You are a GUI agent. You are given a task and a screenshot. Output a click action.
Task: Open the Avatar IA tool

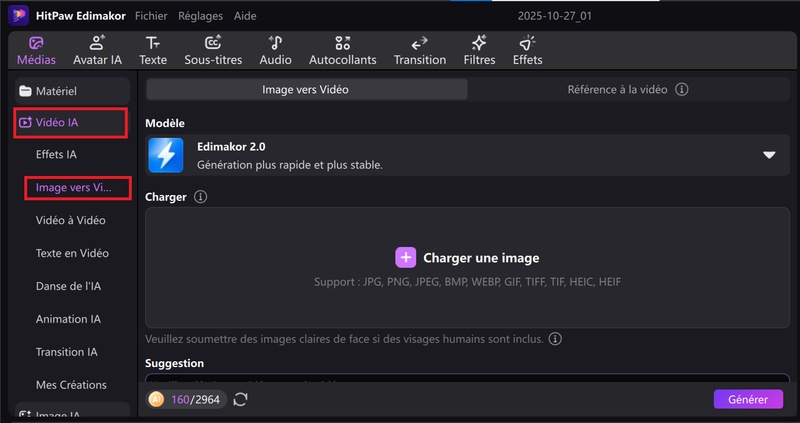tap(97, 51)
